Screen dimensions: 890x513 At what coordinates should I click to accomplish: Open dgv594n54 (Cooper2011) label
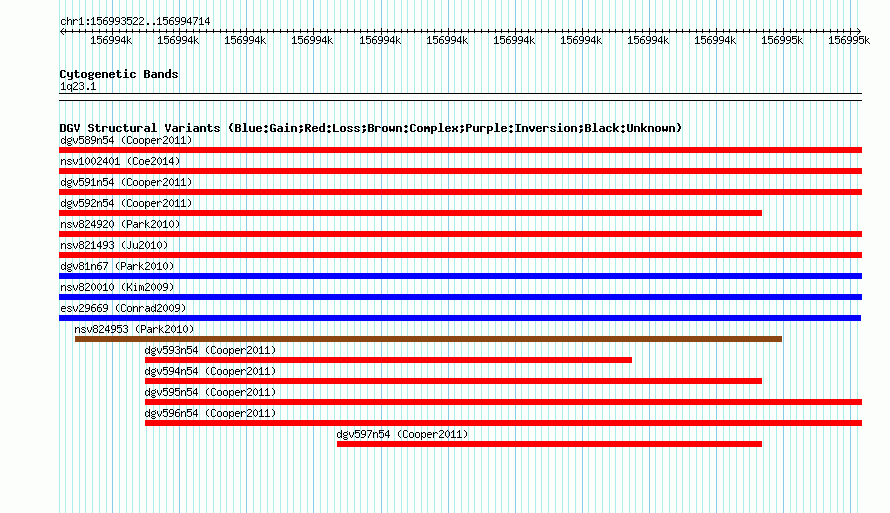[x=210, y=371]
